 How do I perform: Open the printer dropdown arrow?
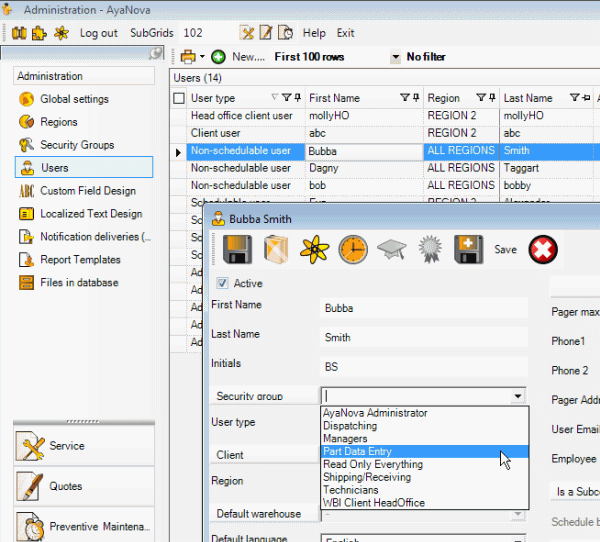(202, 57)
